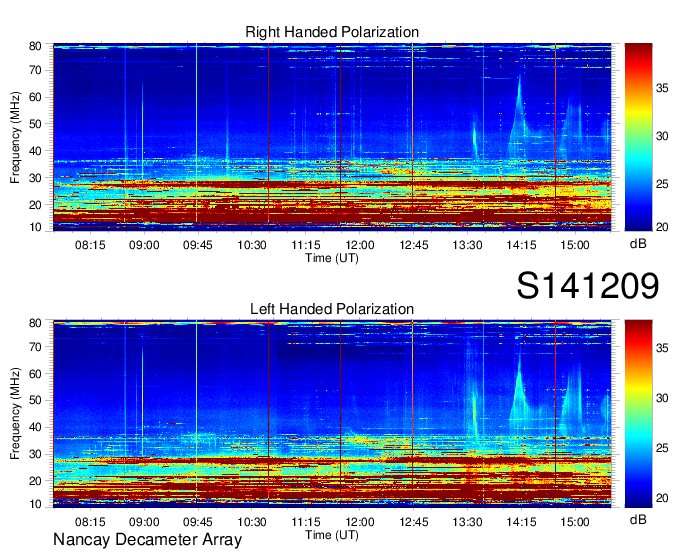
Task: Click the "20" value on Right Handed colorbar
Action: 662,227
